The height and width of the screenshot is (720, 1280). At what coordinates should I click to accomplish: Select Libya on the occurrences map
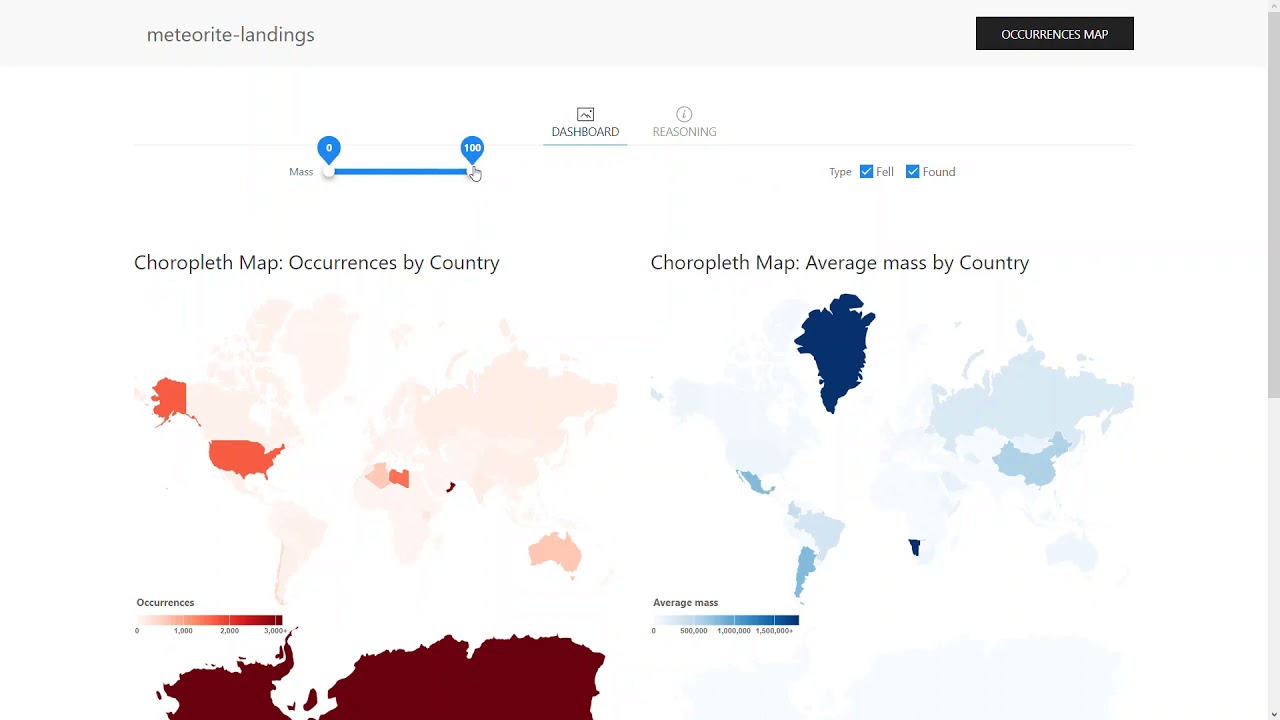click(x=400, y=478)
